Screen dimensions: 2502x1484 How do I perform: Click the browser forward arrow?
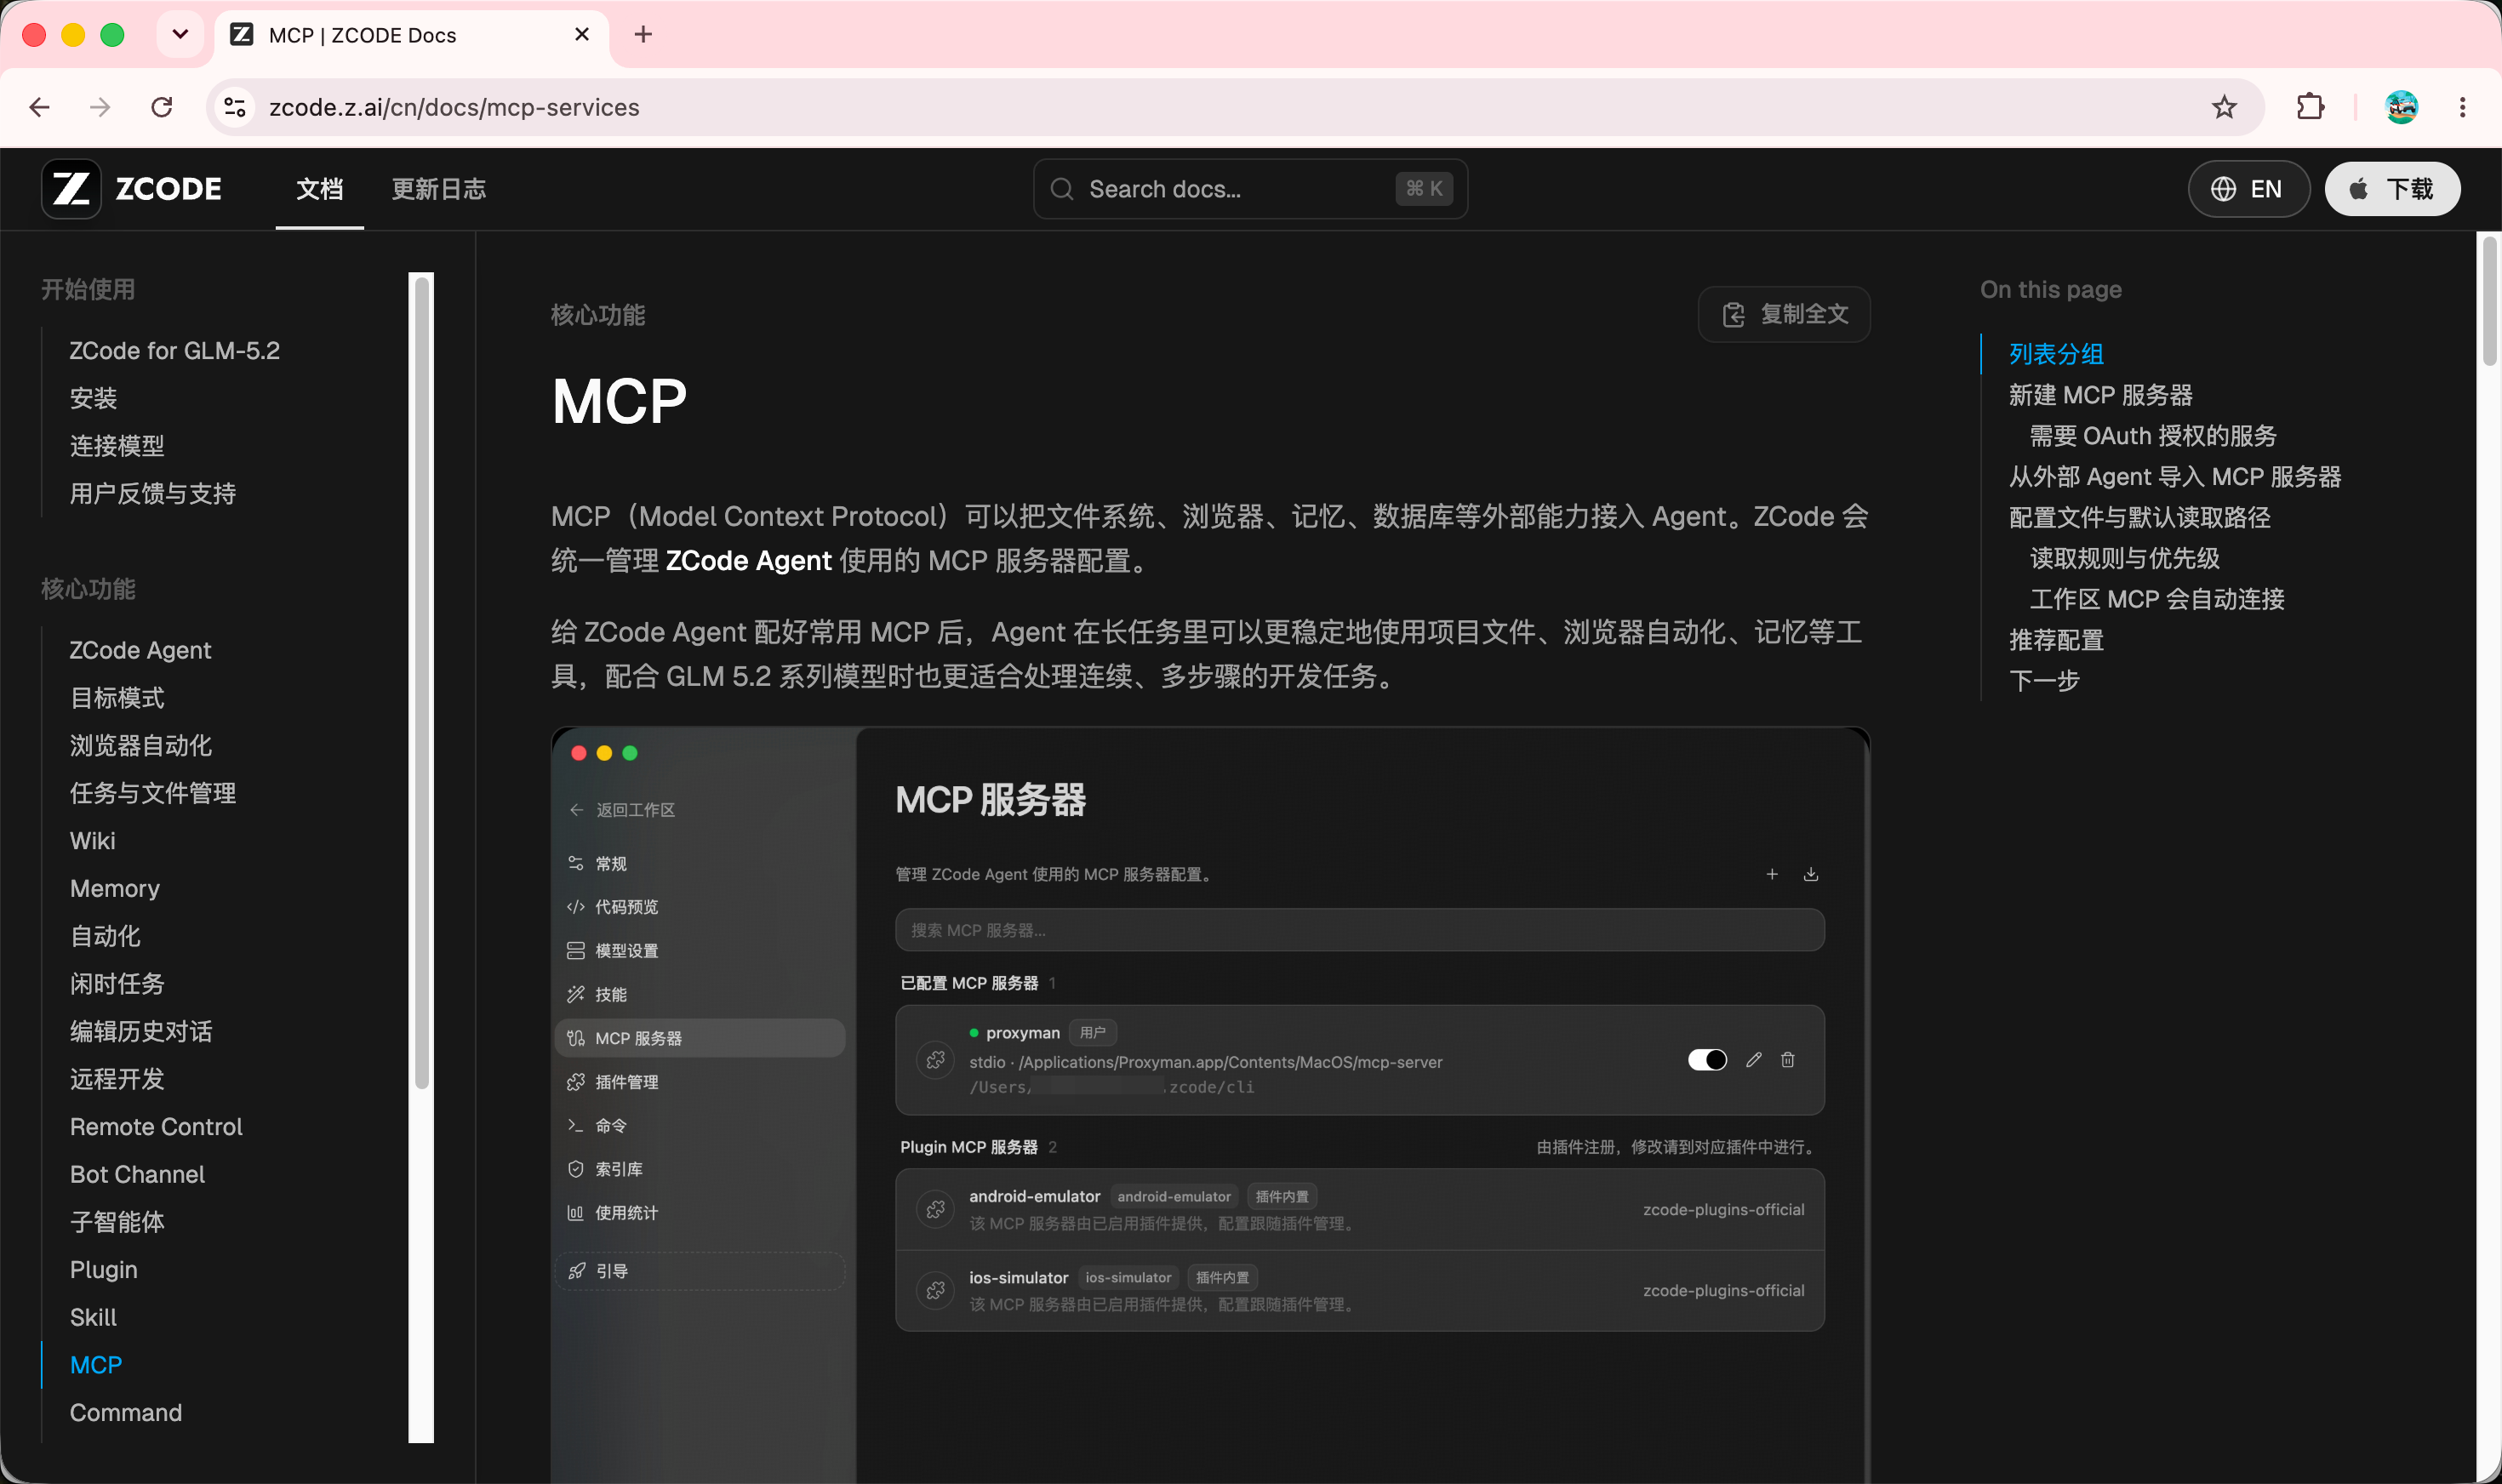coord(100,107)
